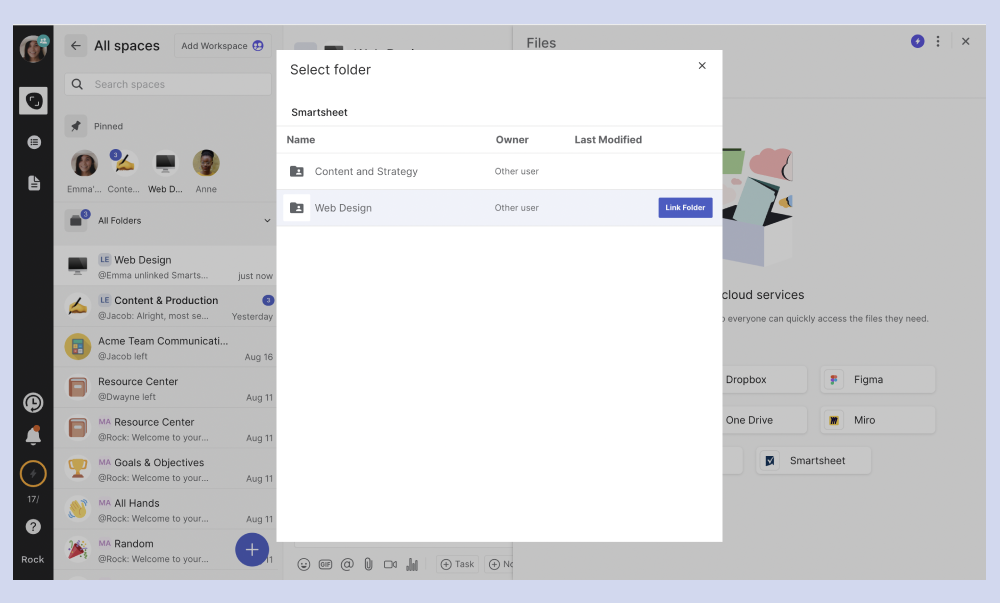Open the recent activity clock icon
The image size is (1000, 603).
click(33, 403)
